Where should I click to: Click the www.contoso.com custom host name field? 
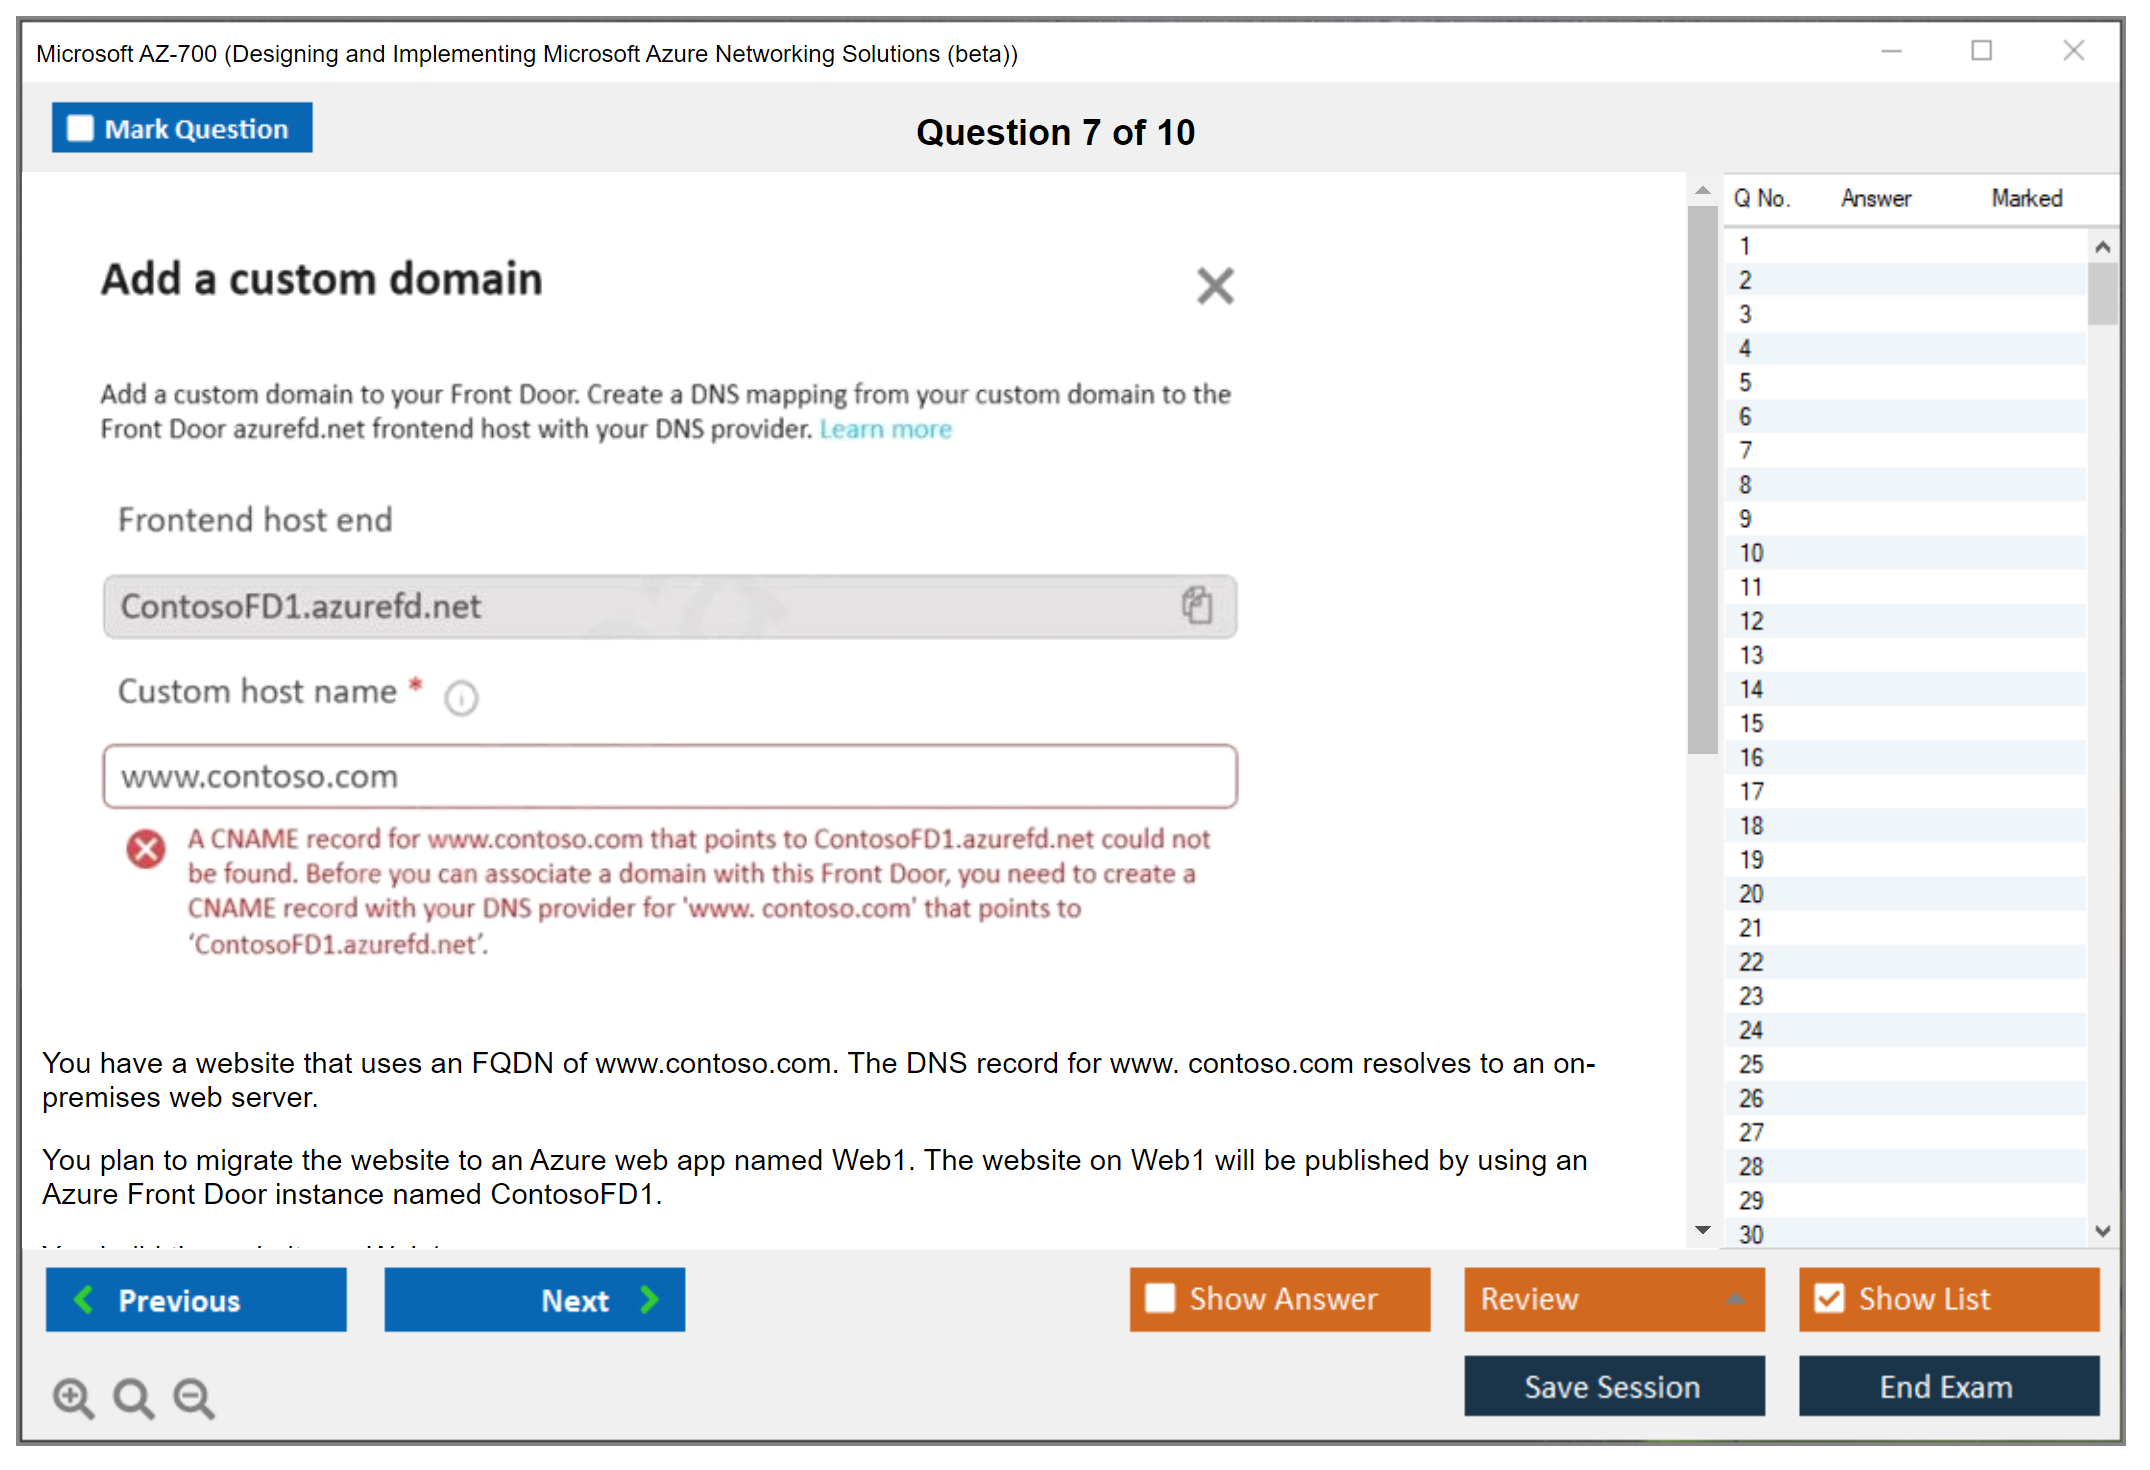(669, 776)
